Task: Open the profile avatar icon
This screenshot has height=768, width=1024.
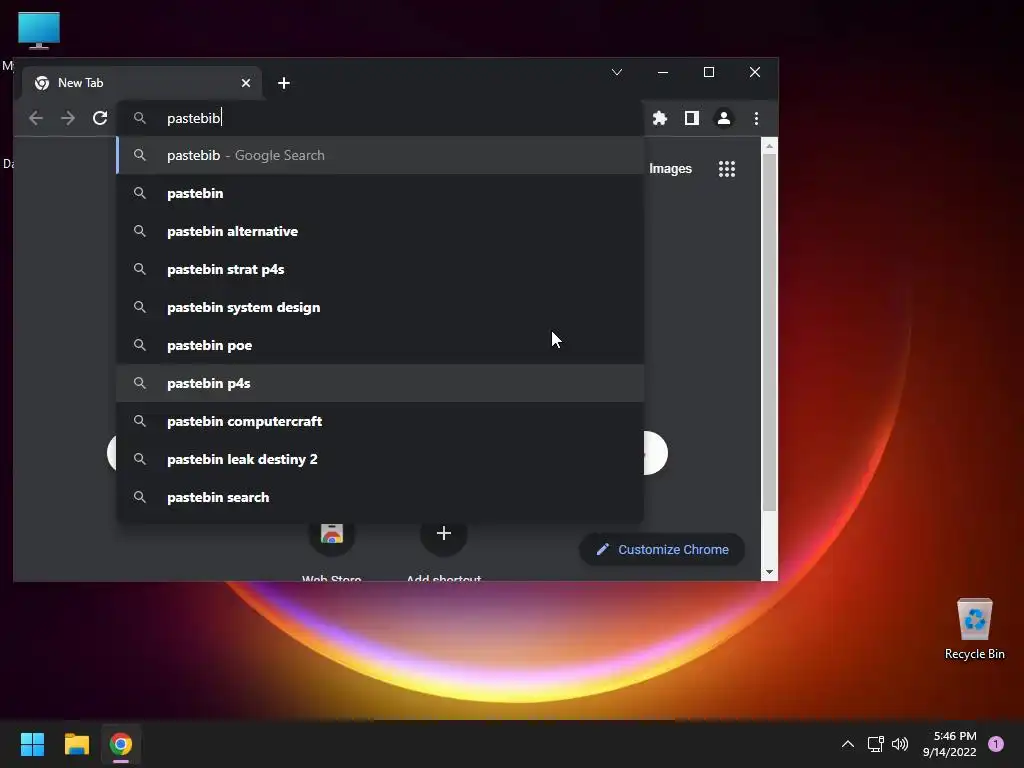Action: [x=724, y=118]
